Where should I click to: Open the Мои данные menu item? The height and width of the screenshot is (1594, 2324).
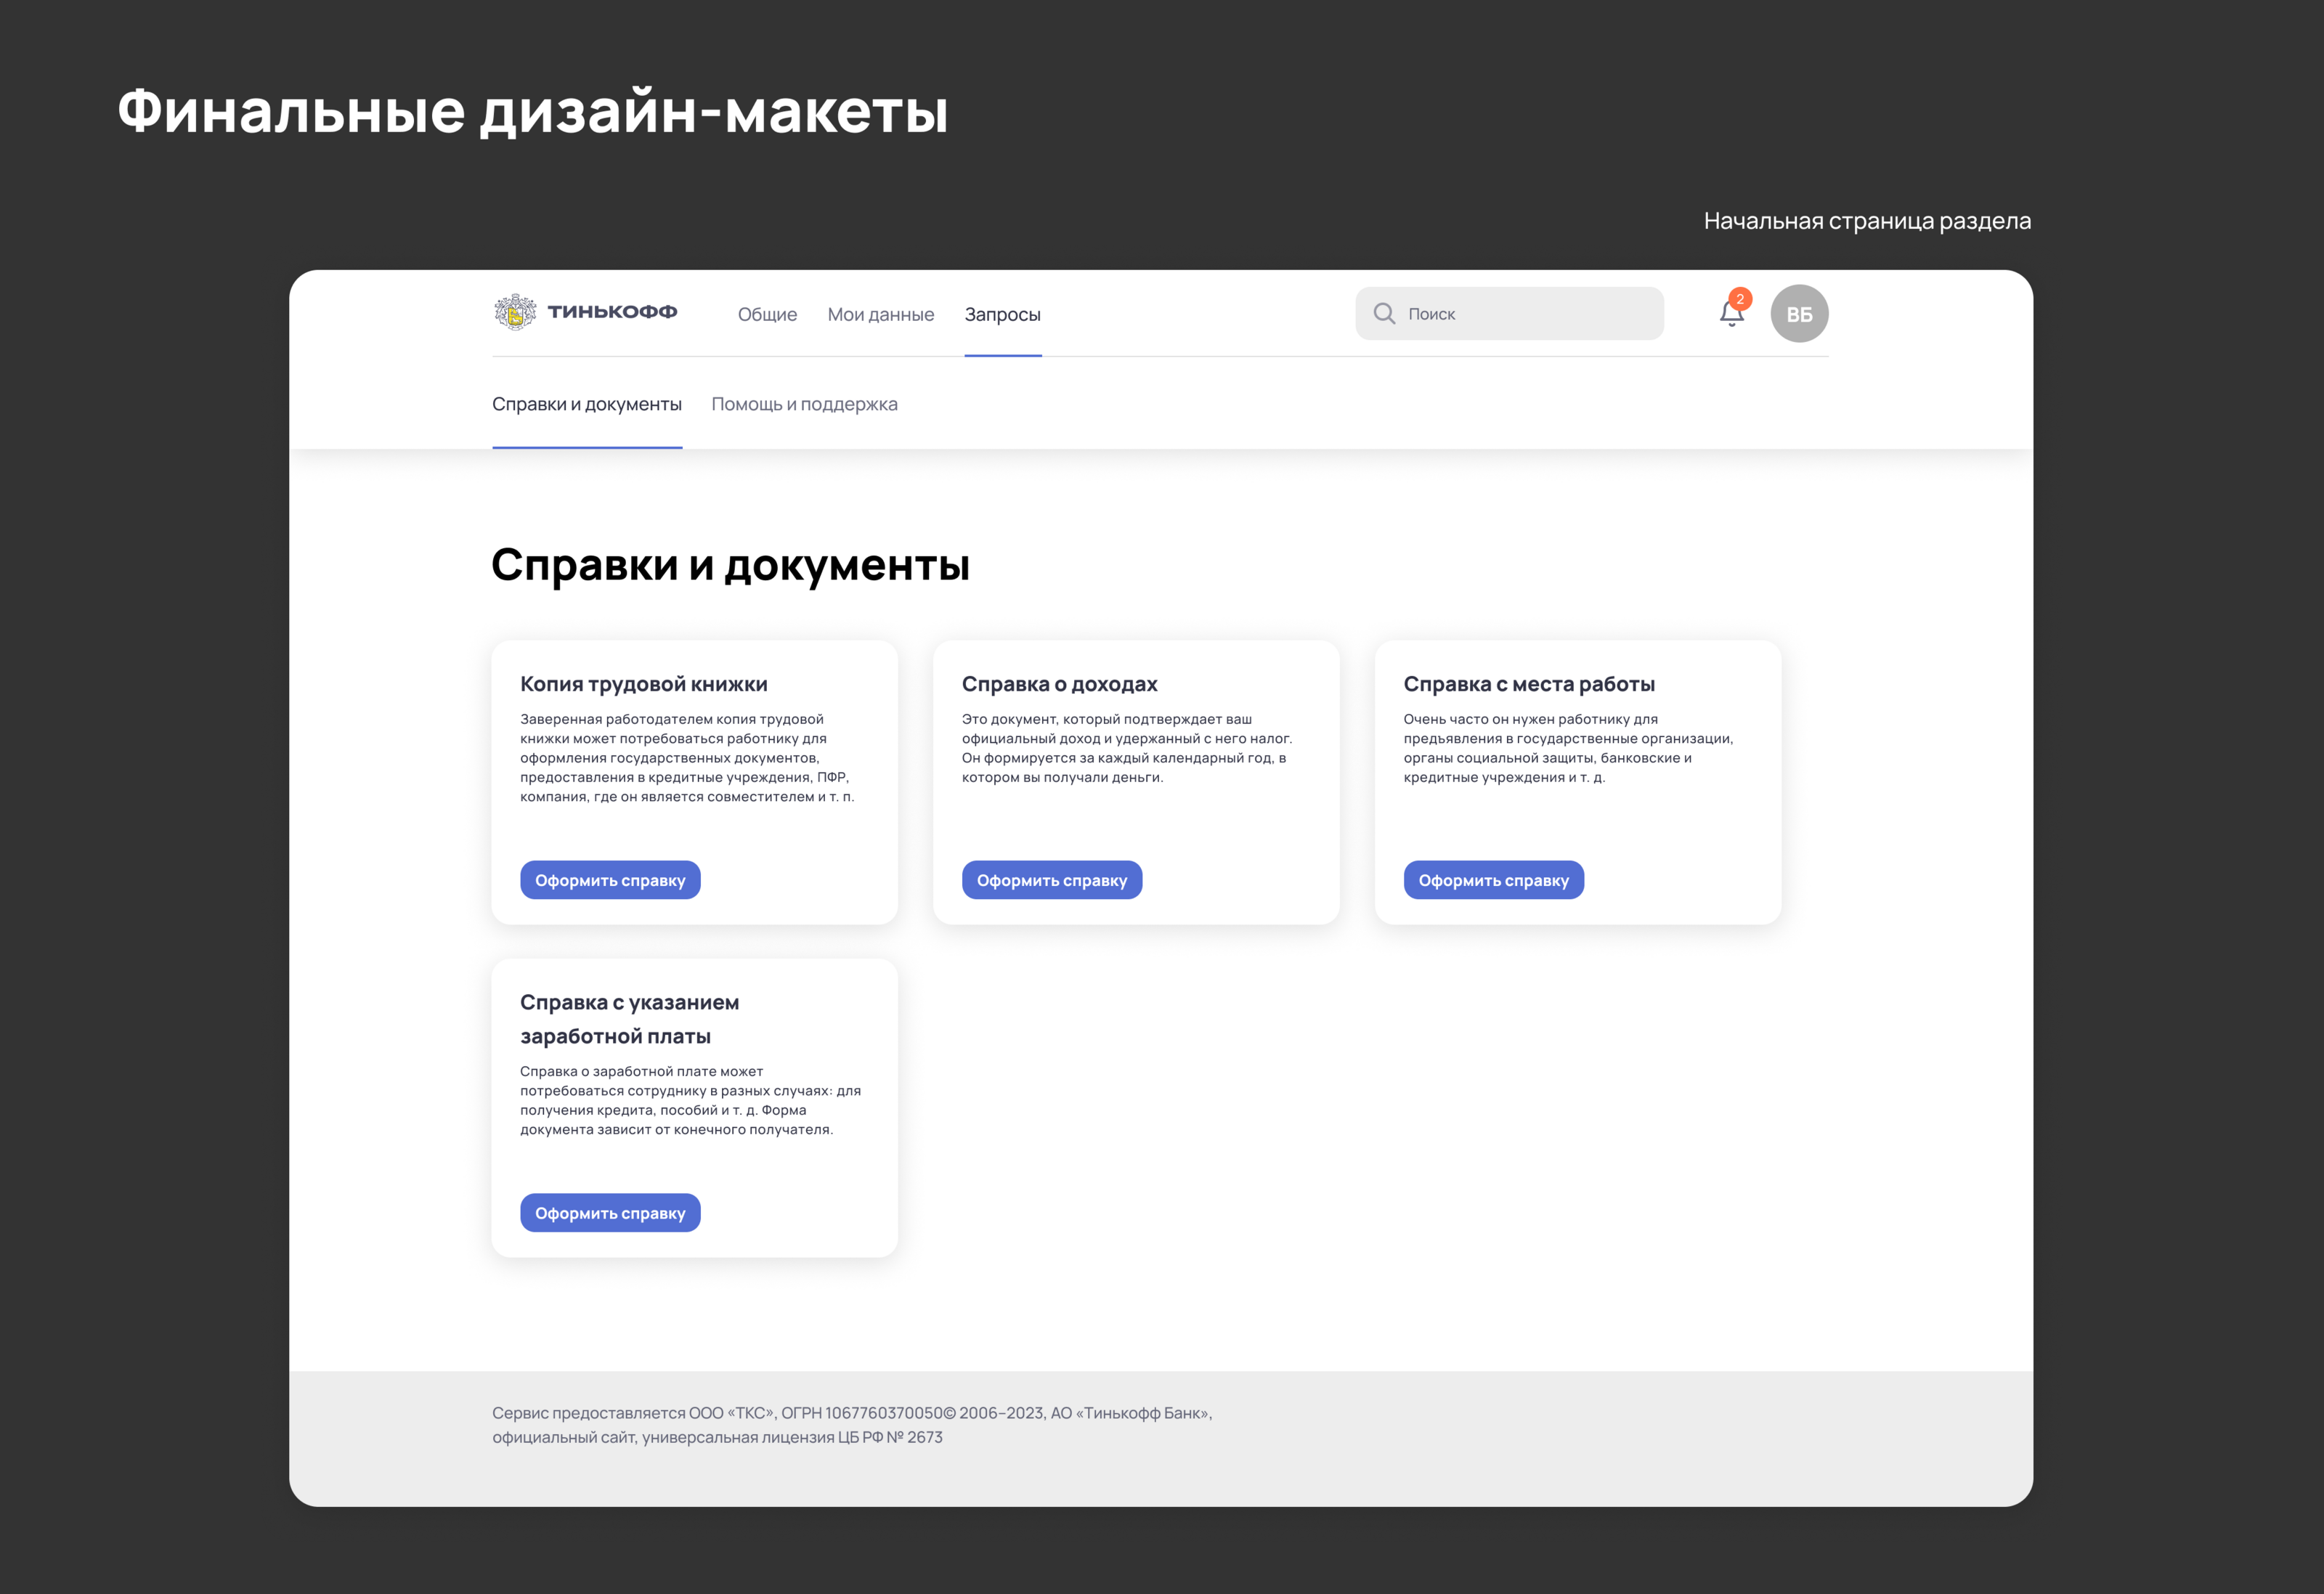[880, 315]
